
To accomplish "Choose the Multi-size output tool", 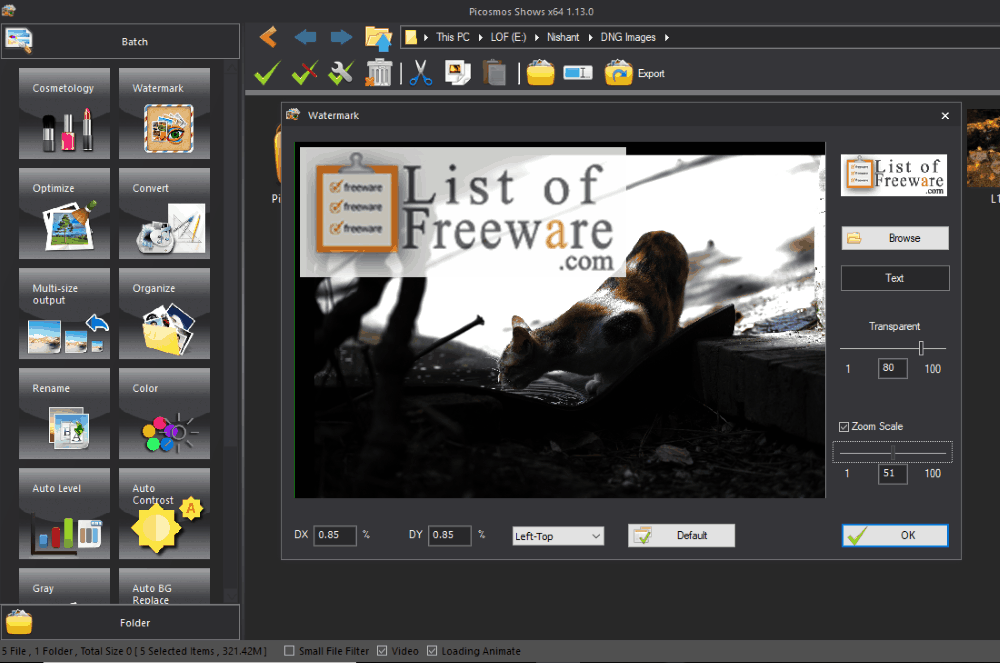I will click(64, 314).
